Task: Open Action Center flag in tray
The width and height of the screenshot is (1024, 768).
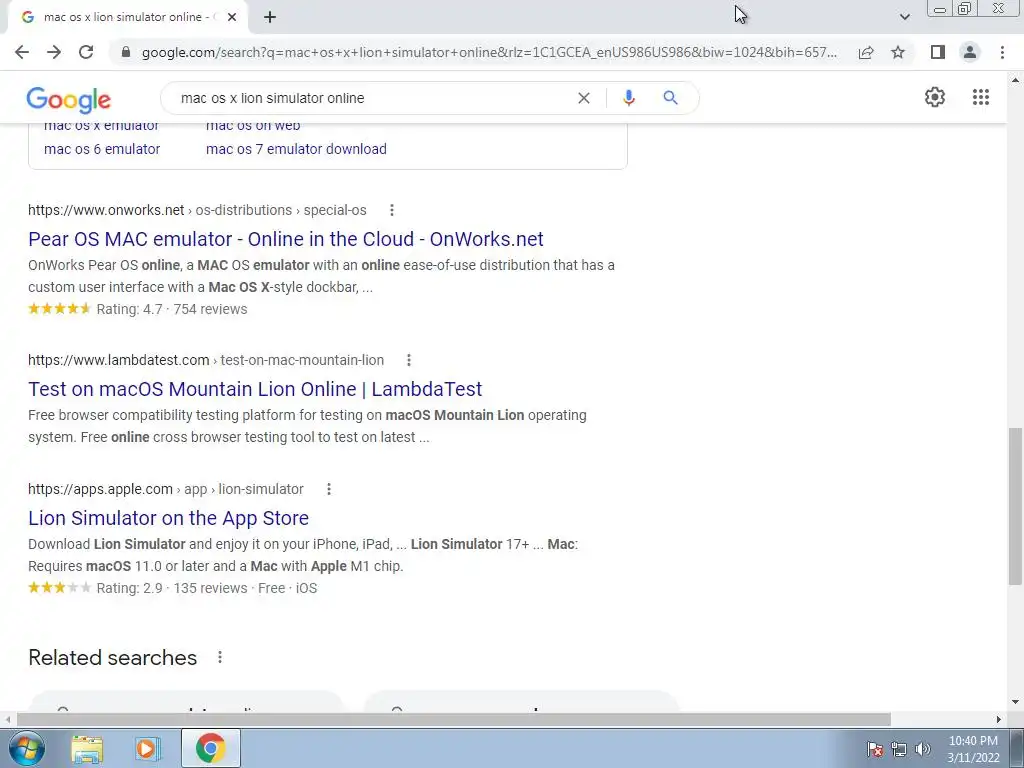Action: (875, 749)
